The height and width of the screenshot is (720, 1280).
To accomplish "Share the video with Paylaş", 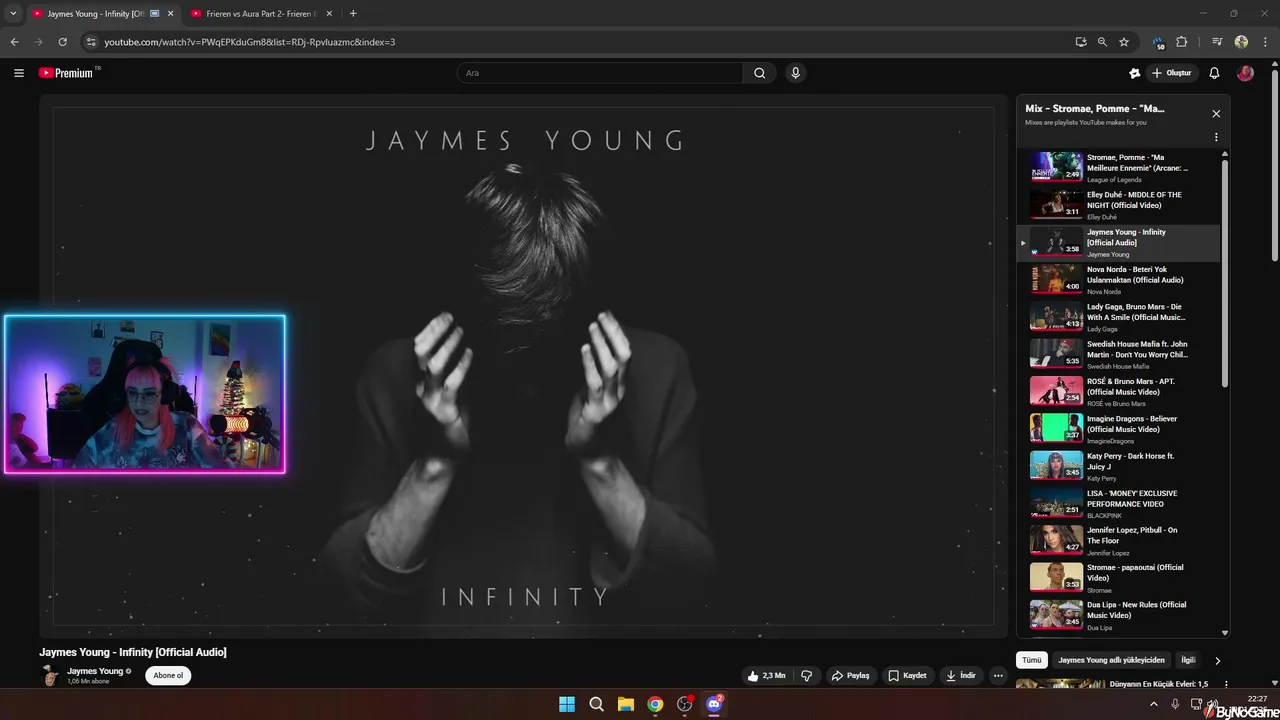I will 850,676.
